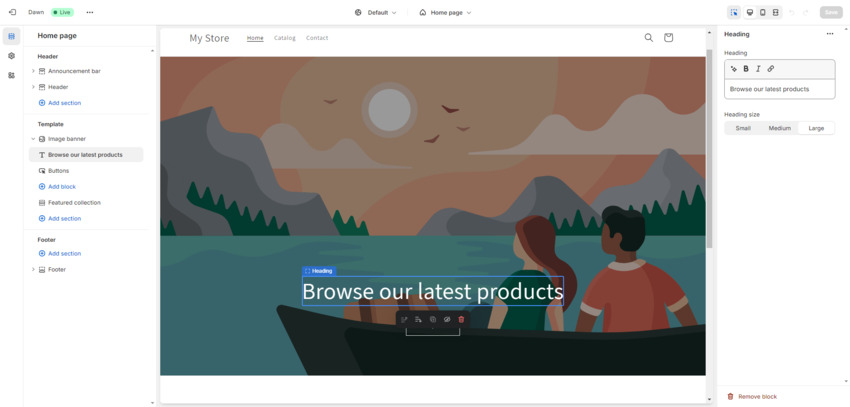
Task: Duplicate the heading block via floating toolbar
Action: click(433, 320)
